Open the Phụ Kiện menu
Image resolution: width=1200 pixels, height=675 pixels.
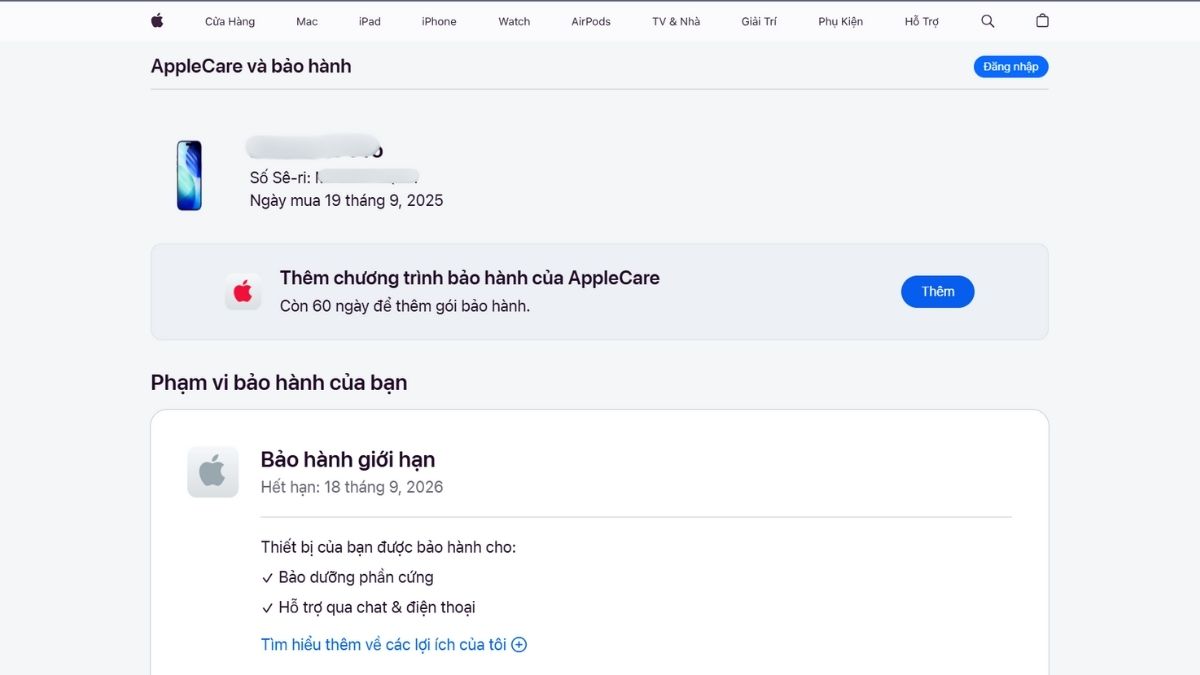tap(840, 21)
